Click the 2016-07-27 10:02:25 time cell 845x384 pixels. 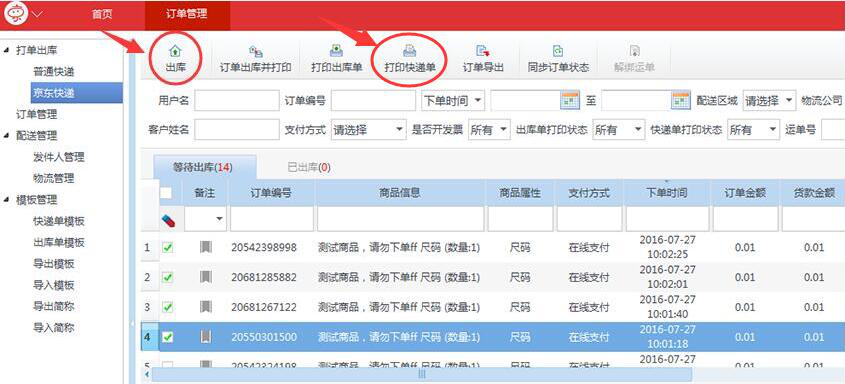pos(667,247)
